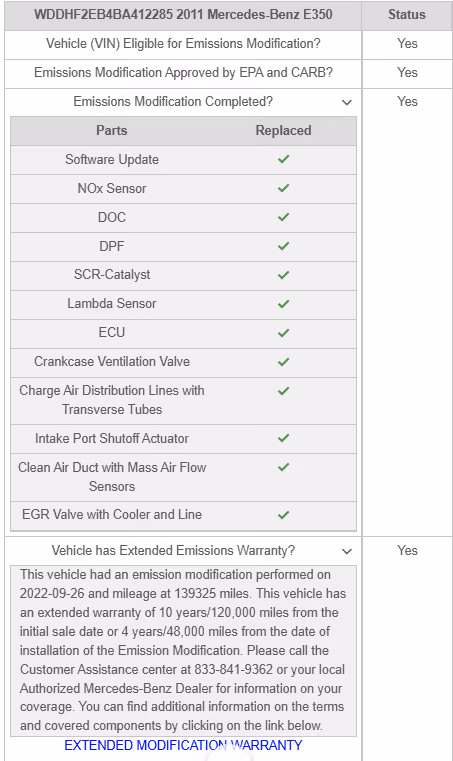Click the SCR-Catalyst replaced checkmark
453x761 pixels.
(284, 275)
